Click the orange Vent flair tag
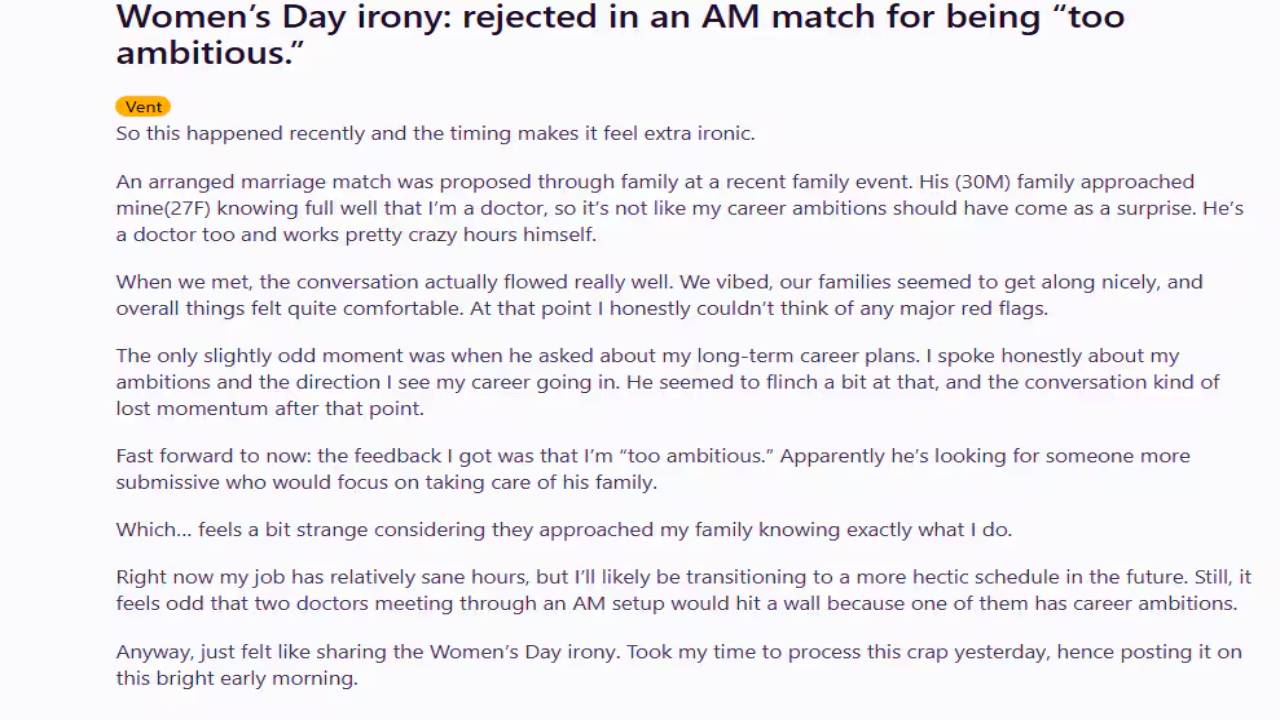1280x720 pixels. pos(143,107)
